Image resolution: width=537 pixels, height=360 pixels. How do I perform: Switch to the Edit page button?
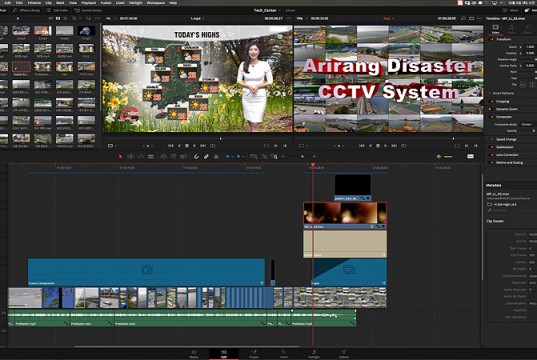point(224,354)
